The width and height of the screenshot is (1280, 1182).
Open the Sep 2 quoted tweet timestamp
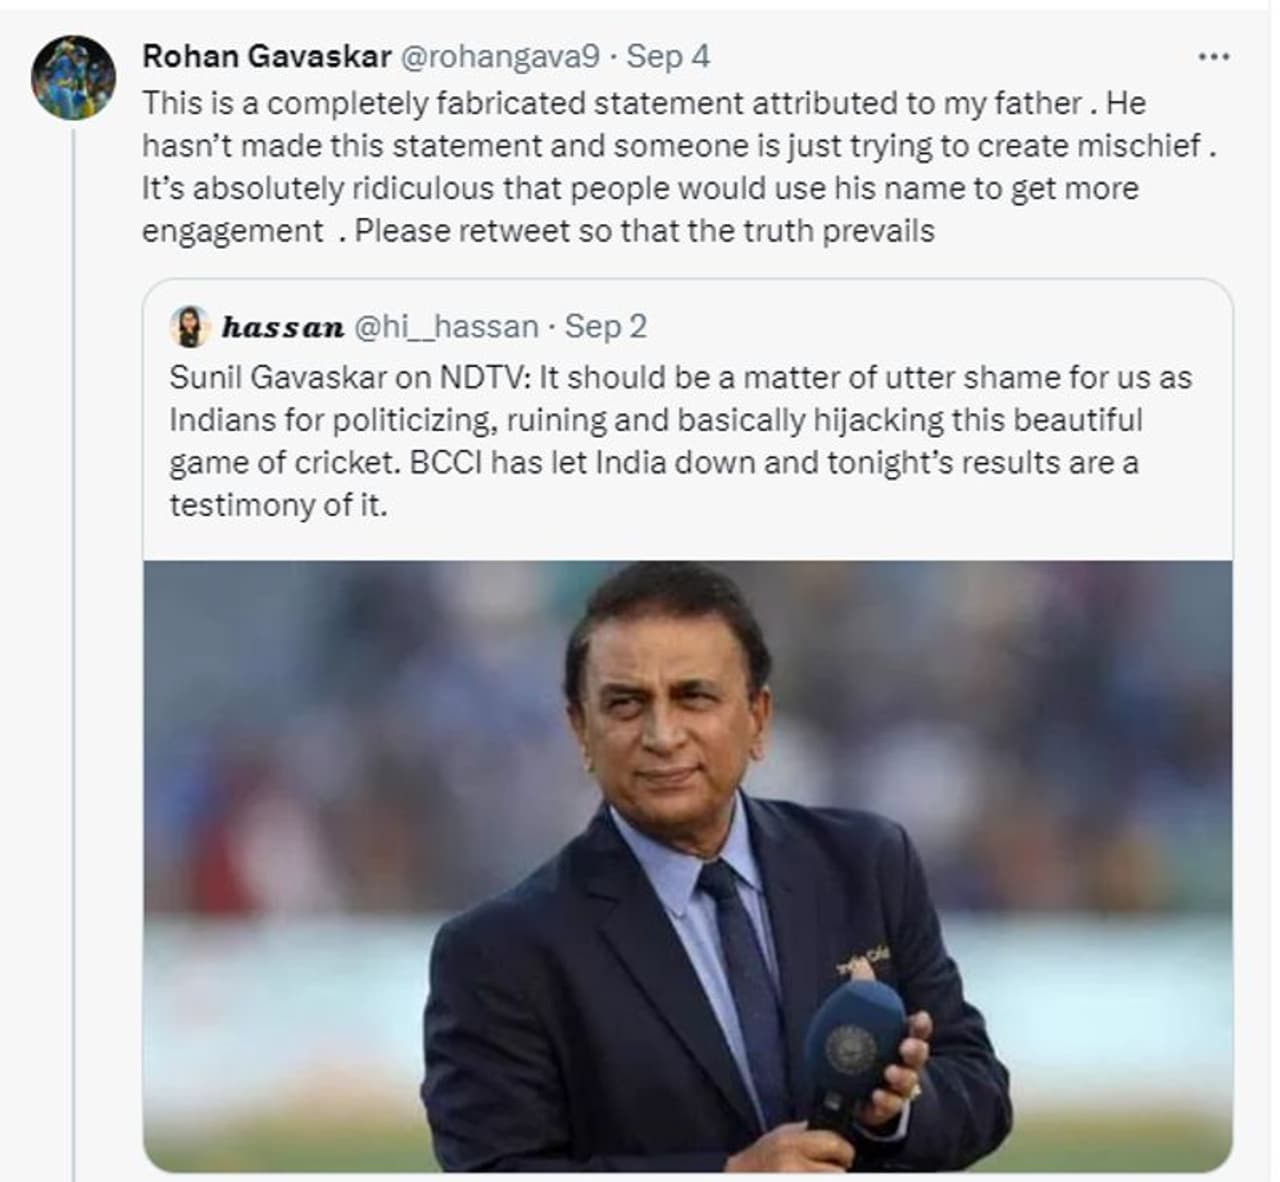click(x=605, y=327)
